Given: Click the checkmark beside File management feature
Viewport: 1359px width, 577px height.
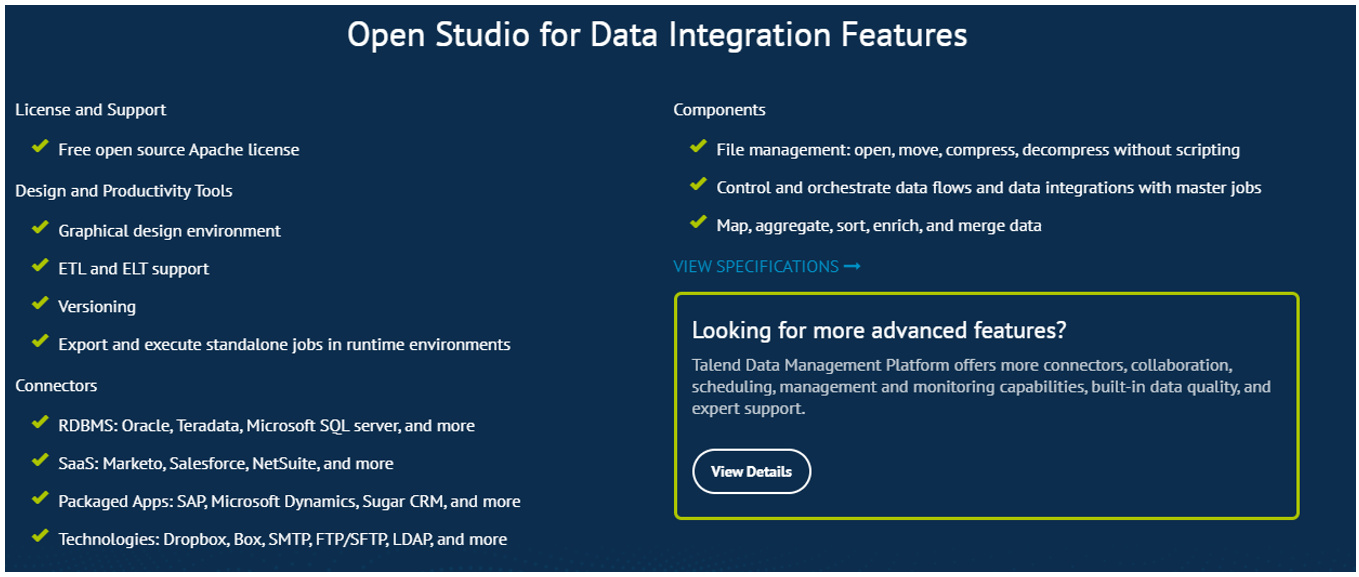Looking at the screenshot, I should 698,148.
